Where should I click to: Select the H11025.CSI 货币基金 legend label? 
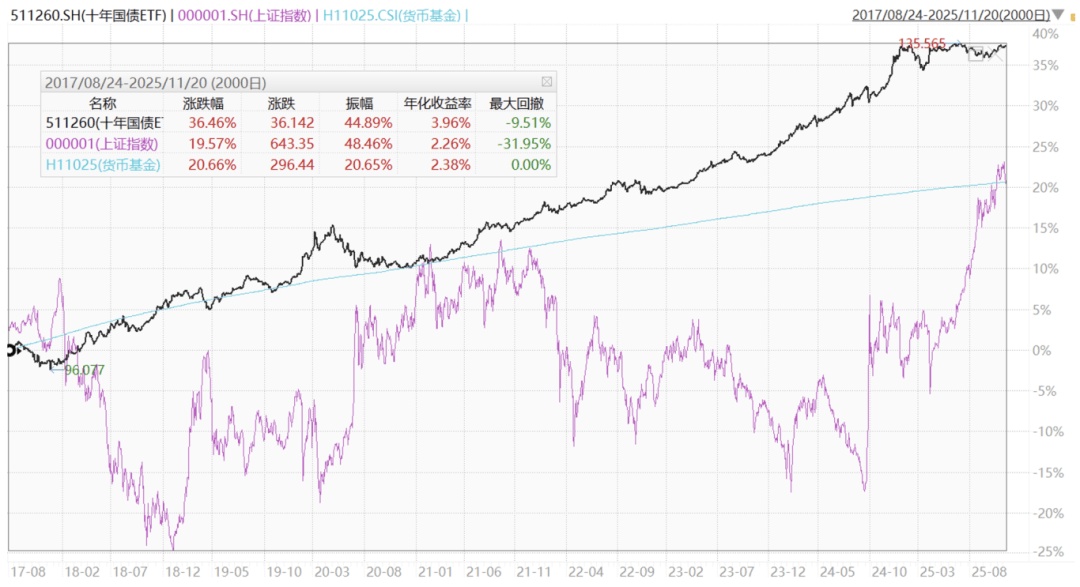(393, 15)
